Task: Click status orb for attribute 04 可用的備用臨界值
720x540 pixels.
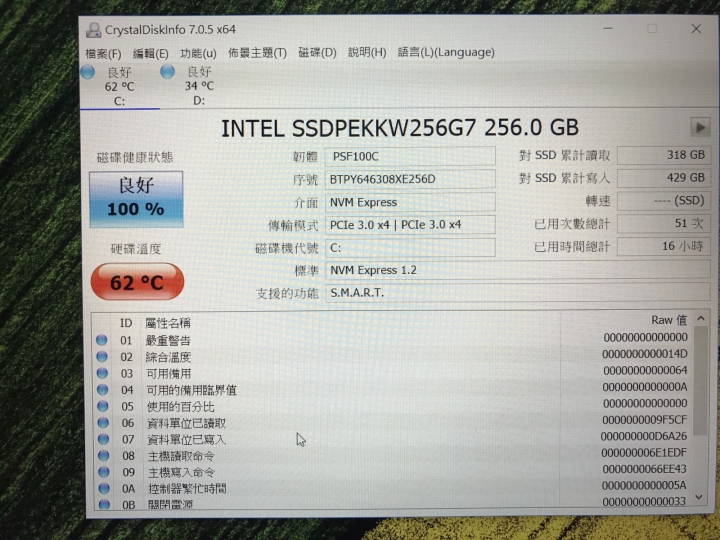Action: [102, 390]
